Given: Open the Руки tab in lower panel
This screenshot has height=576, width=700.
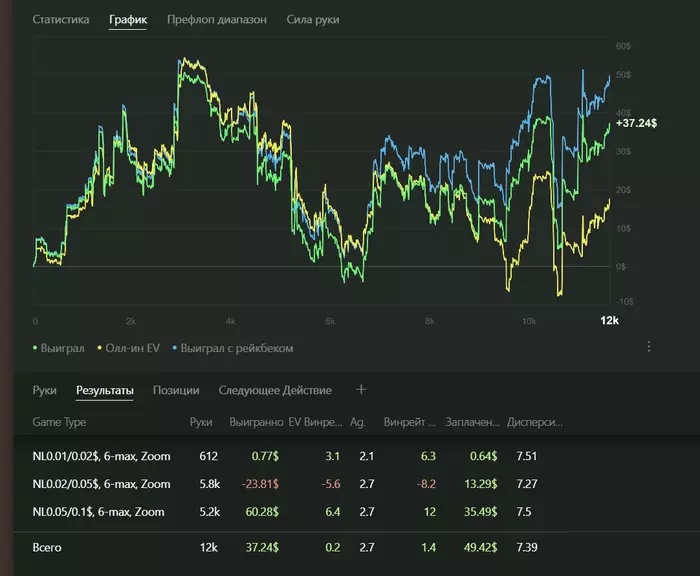Looking at the screenshot, I should click(45, 390).
